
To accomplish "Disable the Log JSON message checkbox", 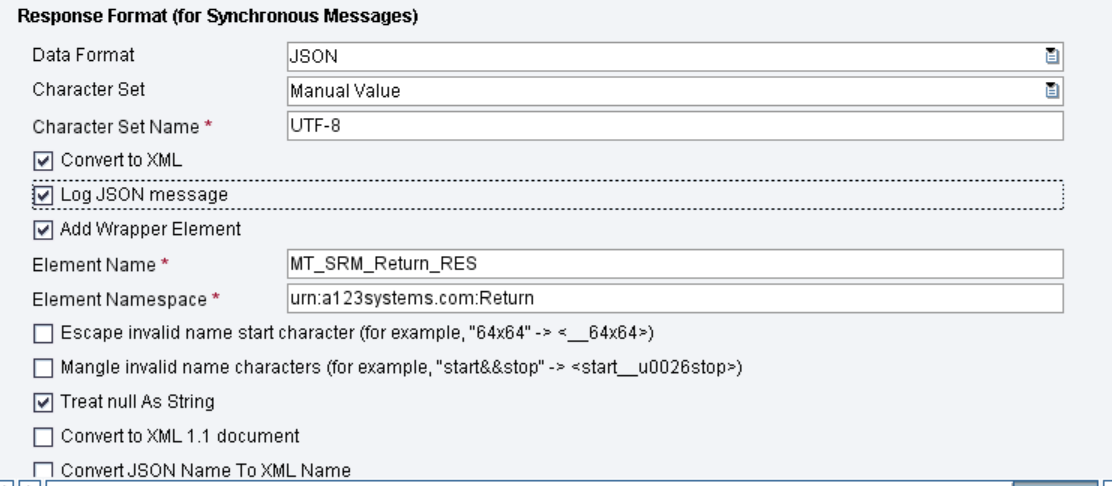I will pos(43,195).
